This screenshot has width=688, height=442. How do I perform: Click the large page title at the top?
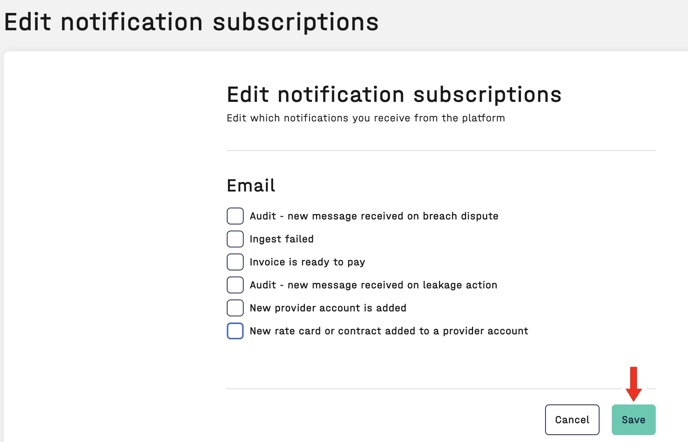(191, 21)
